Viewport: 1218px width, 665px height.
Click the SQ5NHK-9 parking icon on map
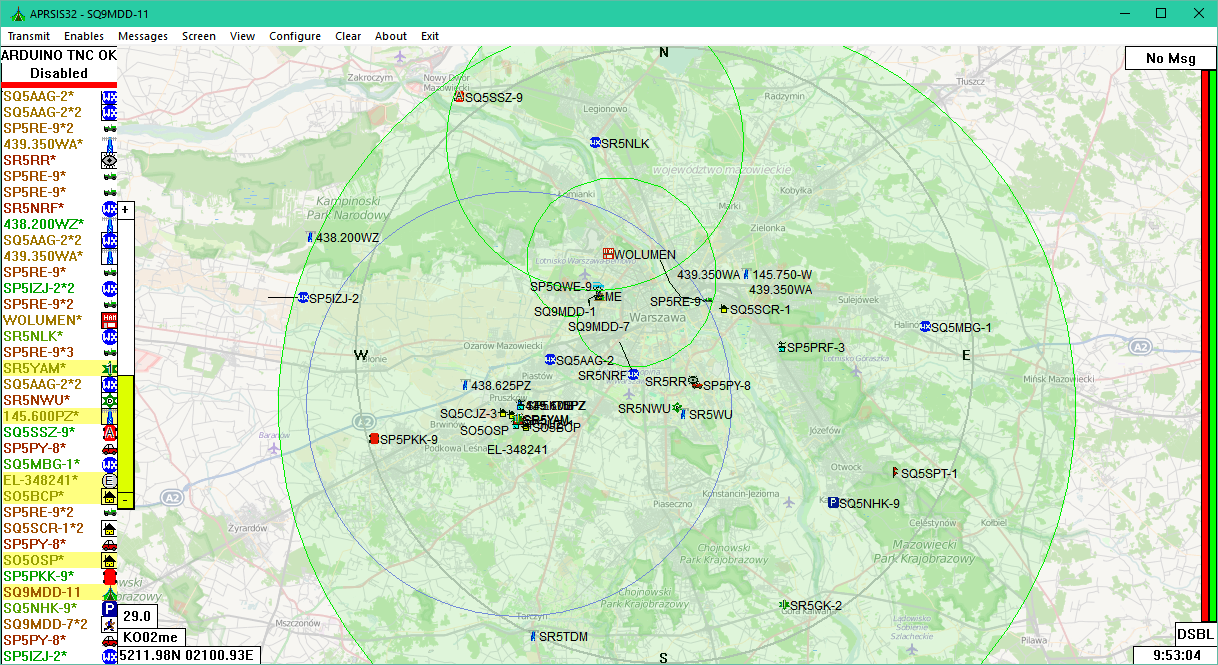832,503
